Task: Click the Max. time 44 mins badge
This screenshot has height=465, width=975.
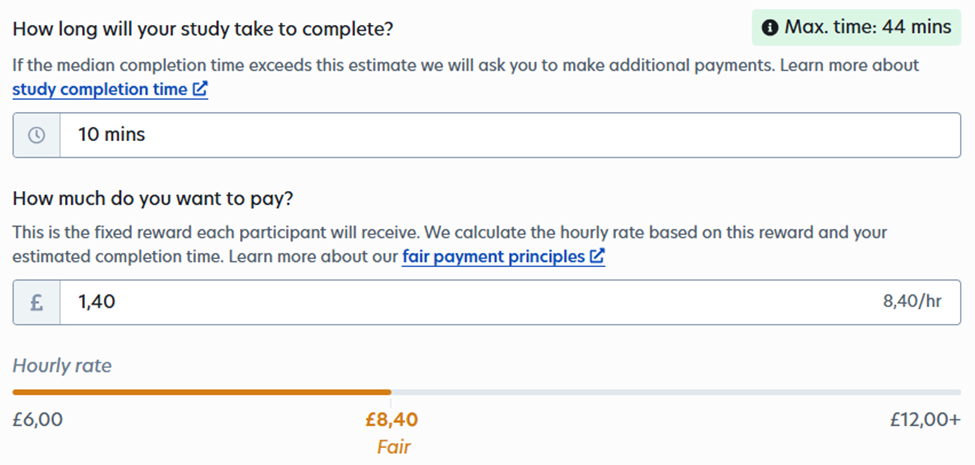Action: (x=856, y=28)
